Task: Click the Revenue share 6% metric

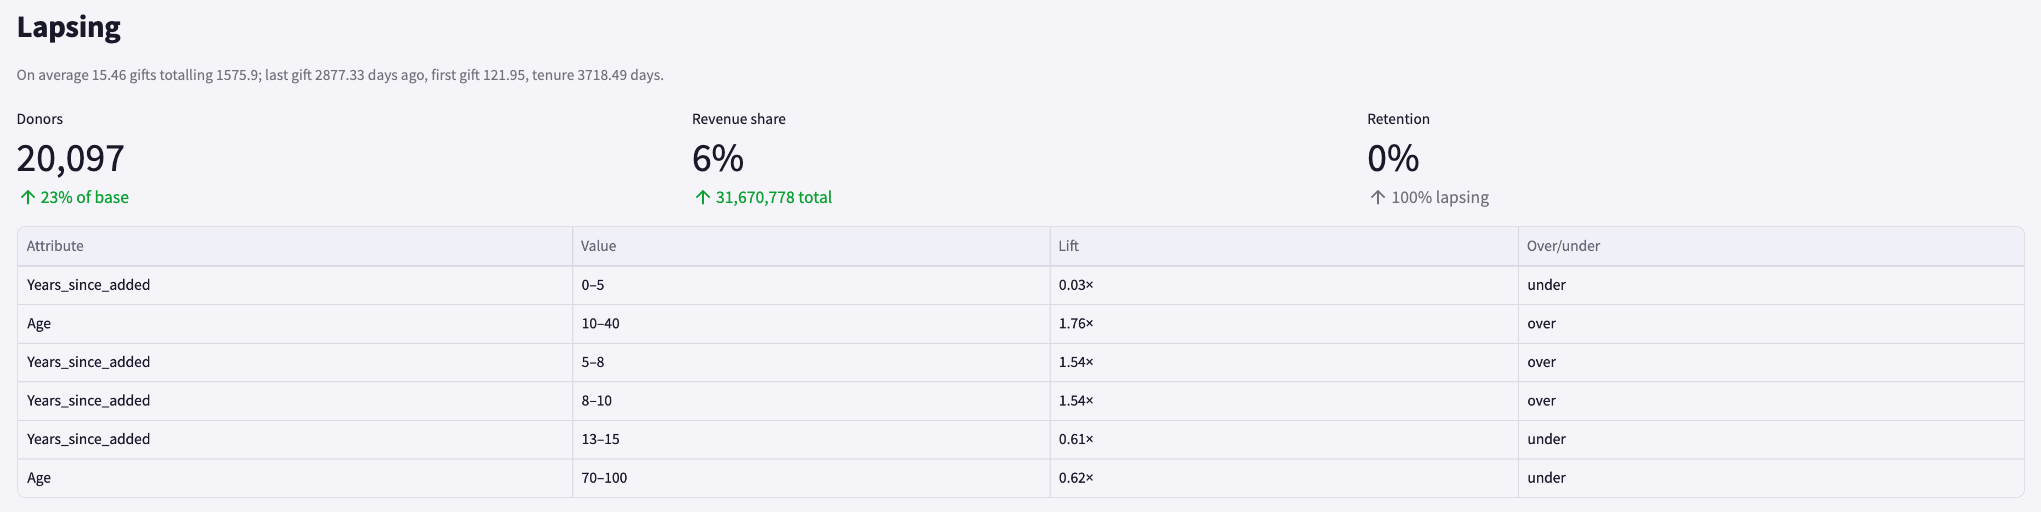Action: pyautogui.click(x=718, y=158)
